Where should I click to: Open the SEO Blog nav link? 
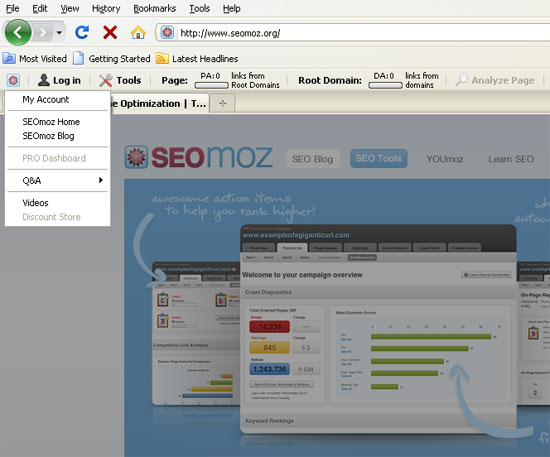click(313, 159)
